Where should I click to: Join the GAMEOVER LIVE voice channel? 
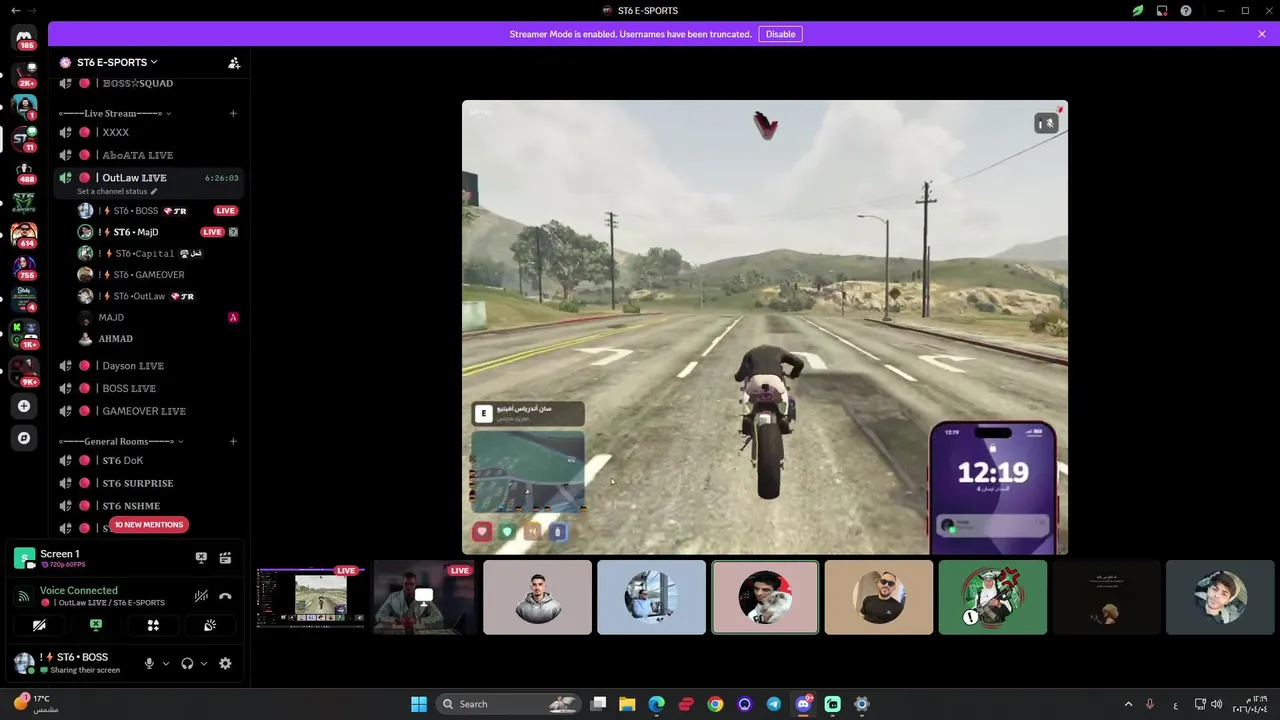(x=149, y=411)
